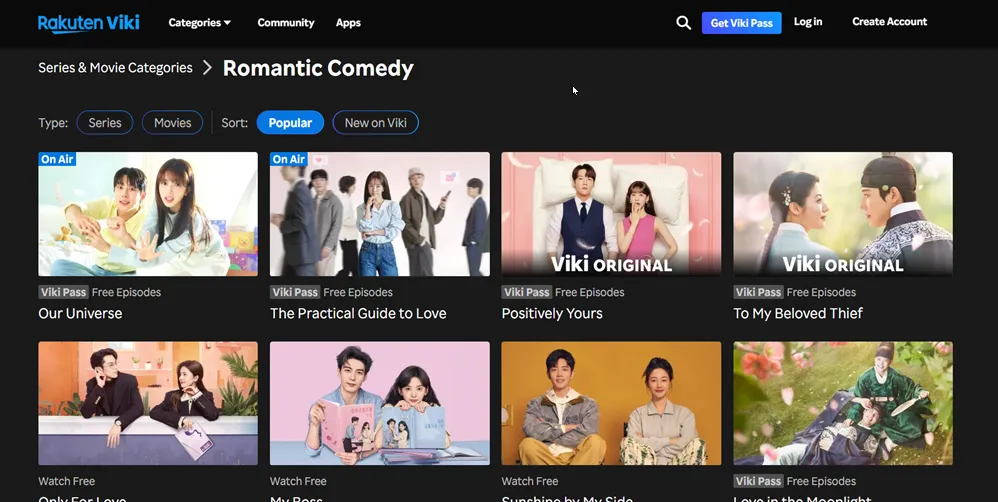Open the search magnifier icon
This screenshot has width=998, height=502.
click(684, 23)
